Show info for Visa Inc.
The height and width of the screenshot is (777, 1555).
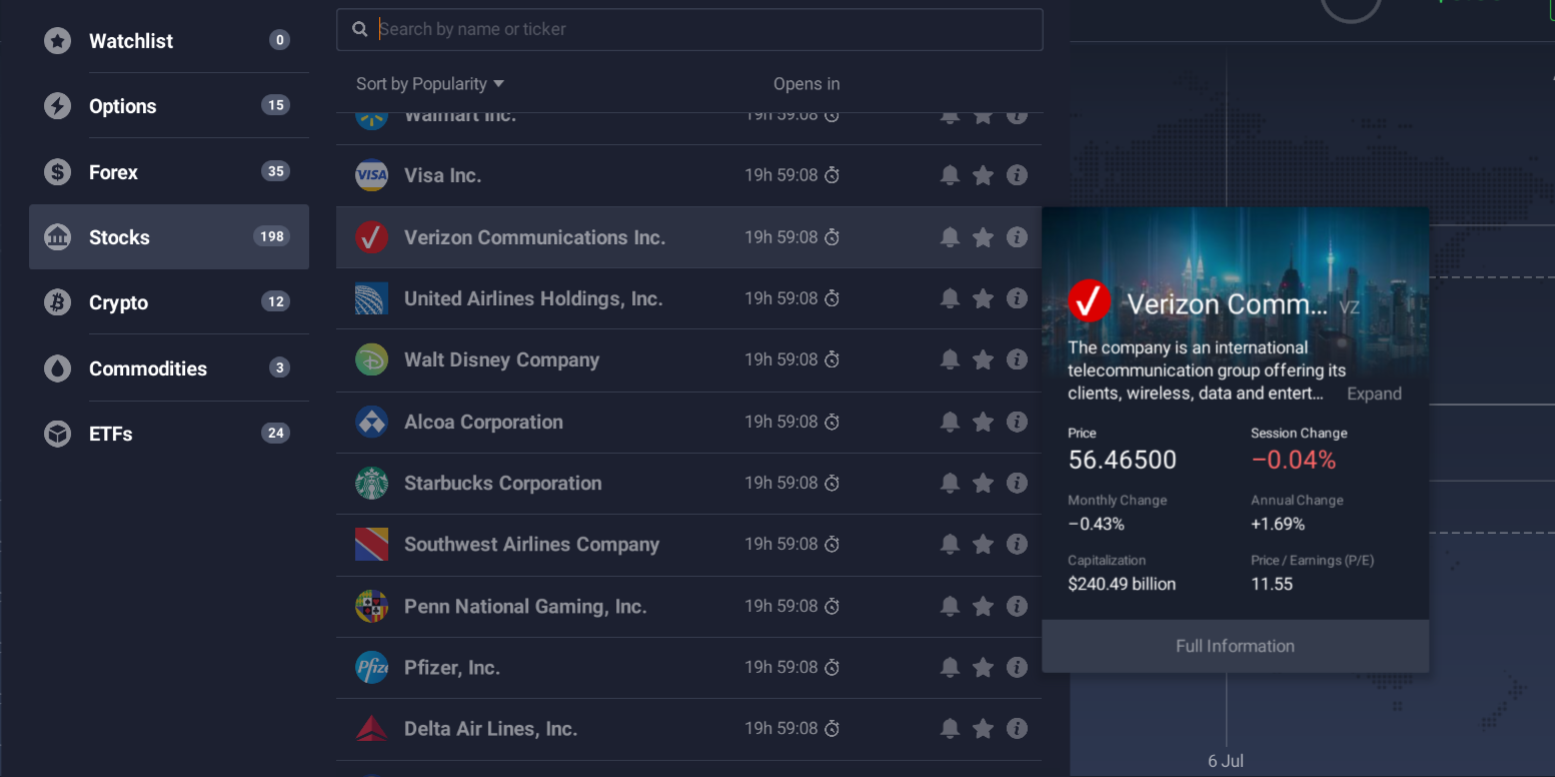click(x=1017, y=175)
